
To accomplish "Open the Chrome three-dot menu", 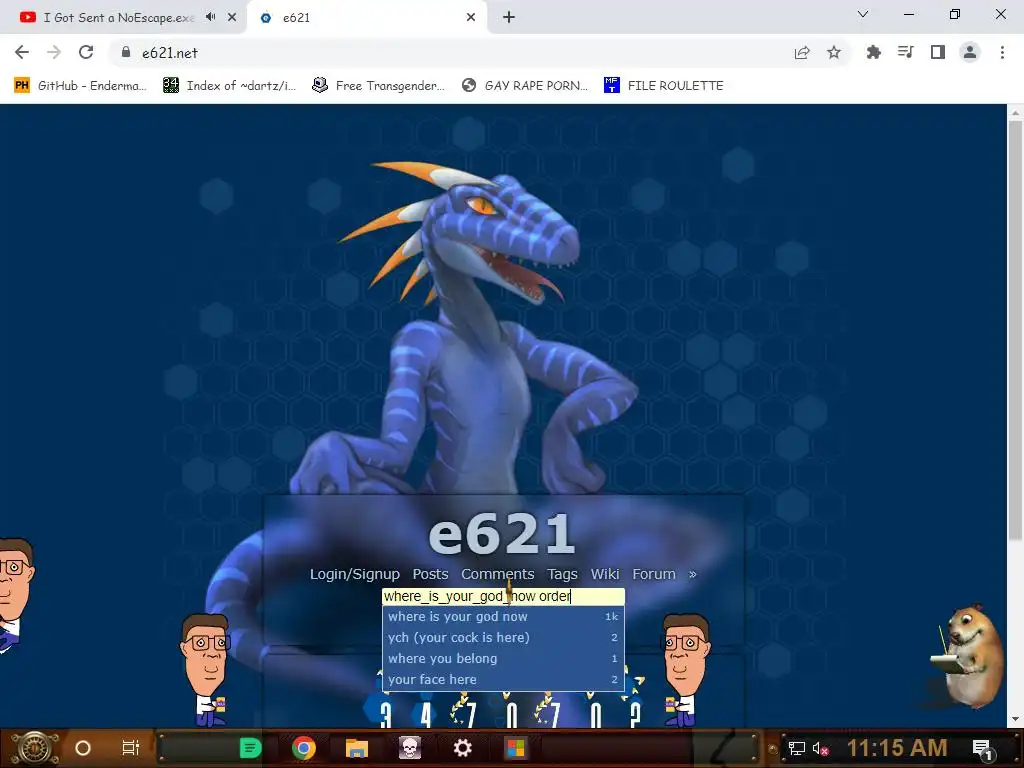I will [x=1002, y=52].
